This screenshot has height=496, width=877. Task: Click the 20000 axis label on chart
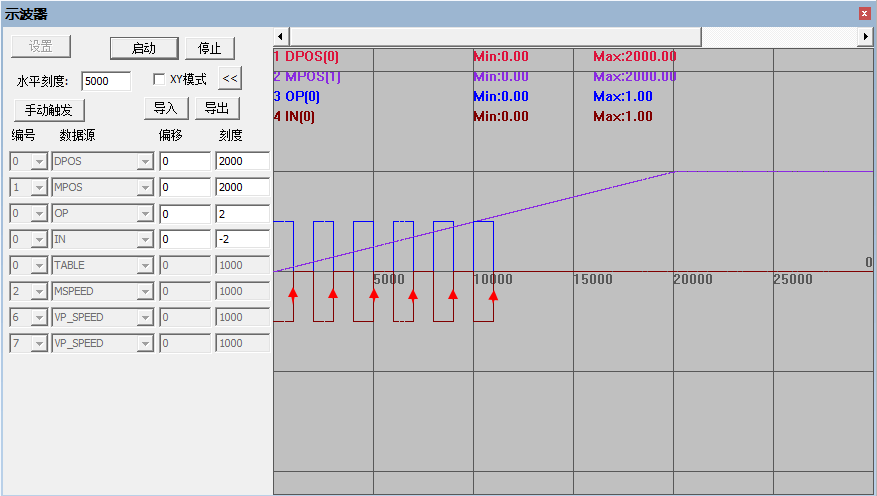coord(693,279)
